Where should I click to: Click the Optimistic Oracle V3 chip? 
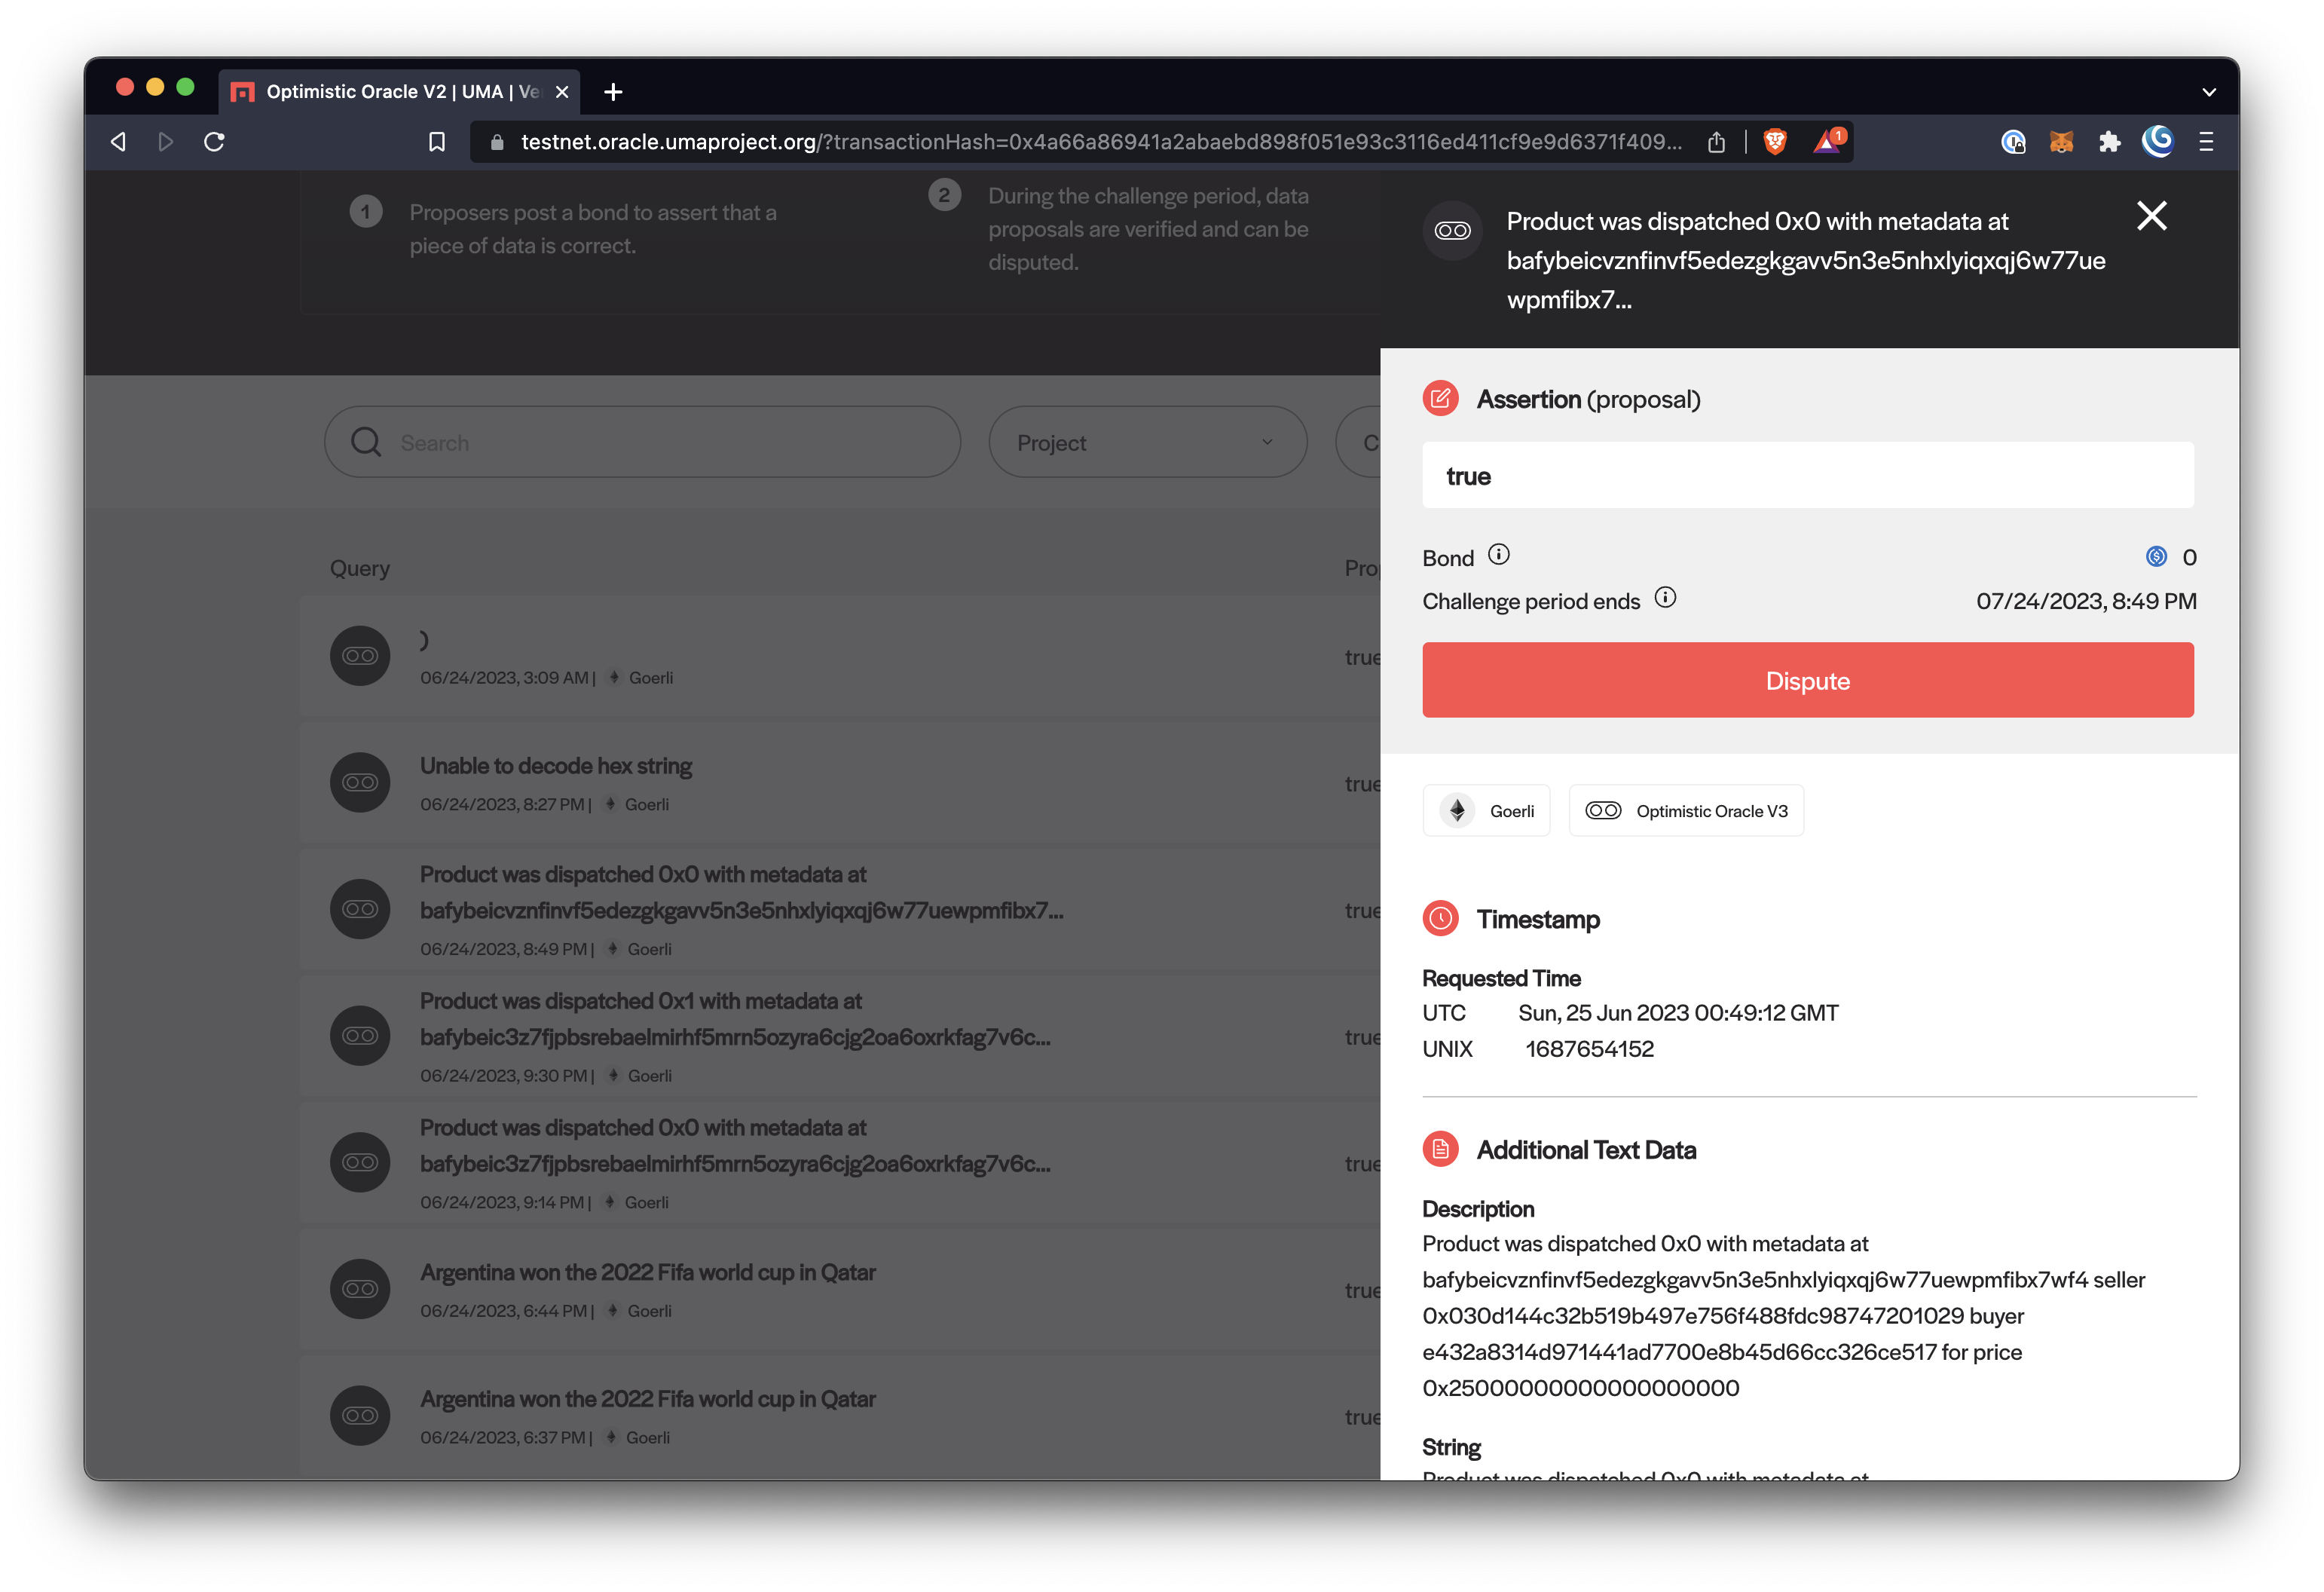[x=1686, y=811]
